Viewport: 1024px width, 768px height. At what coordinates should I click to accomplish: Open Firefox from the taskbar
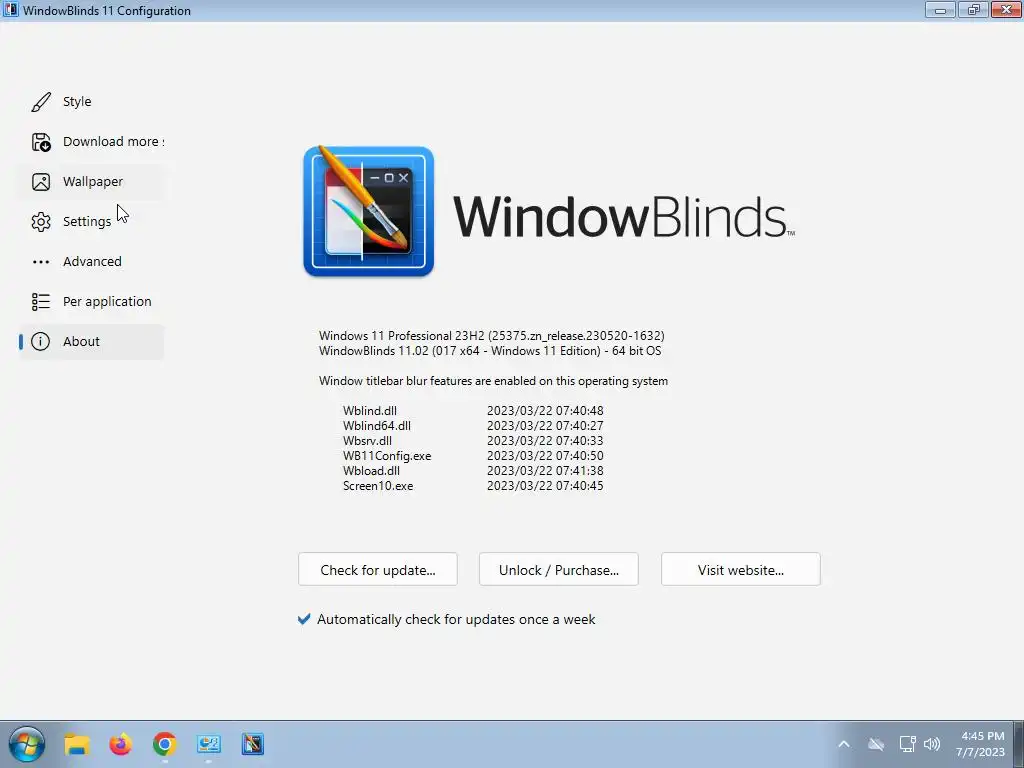120,744
